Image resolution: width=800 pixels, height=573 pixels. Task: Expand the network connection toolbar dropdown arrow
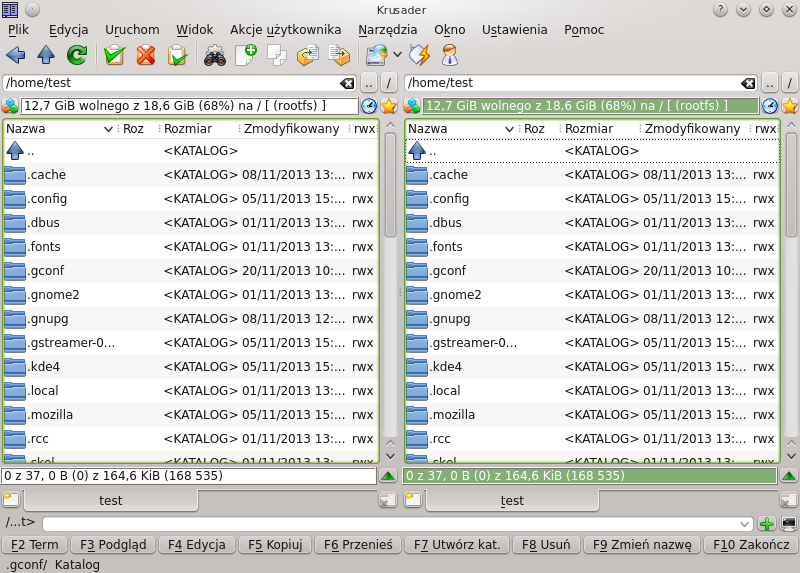coord(397,55)
